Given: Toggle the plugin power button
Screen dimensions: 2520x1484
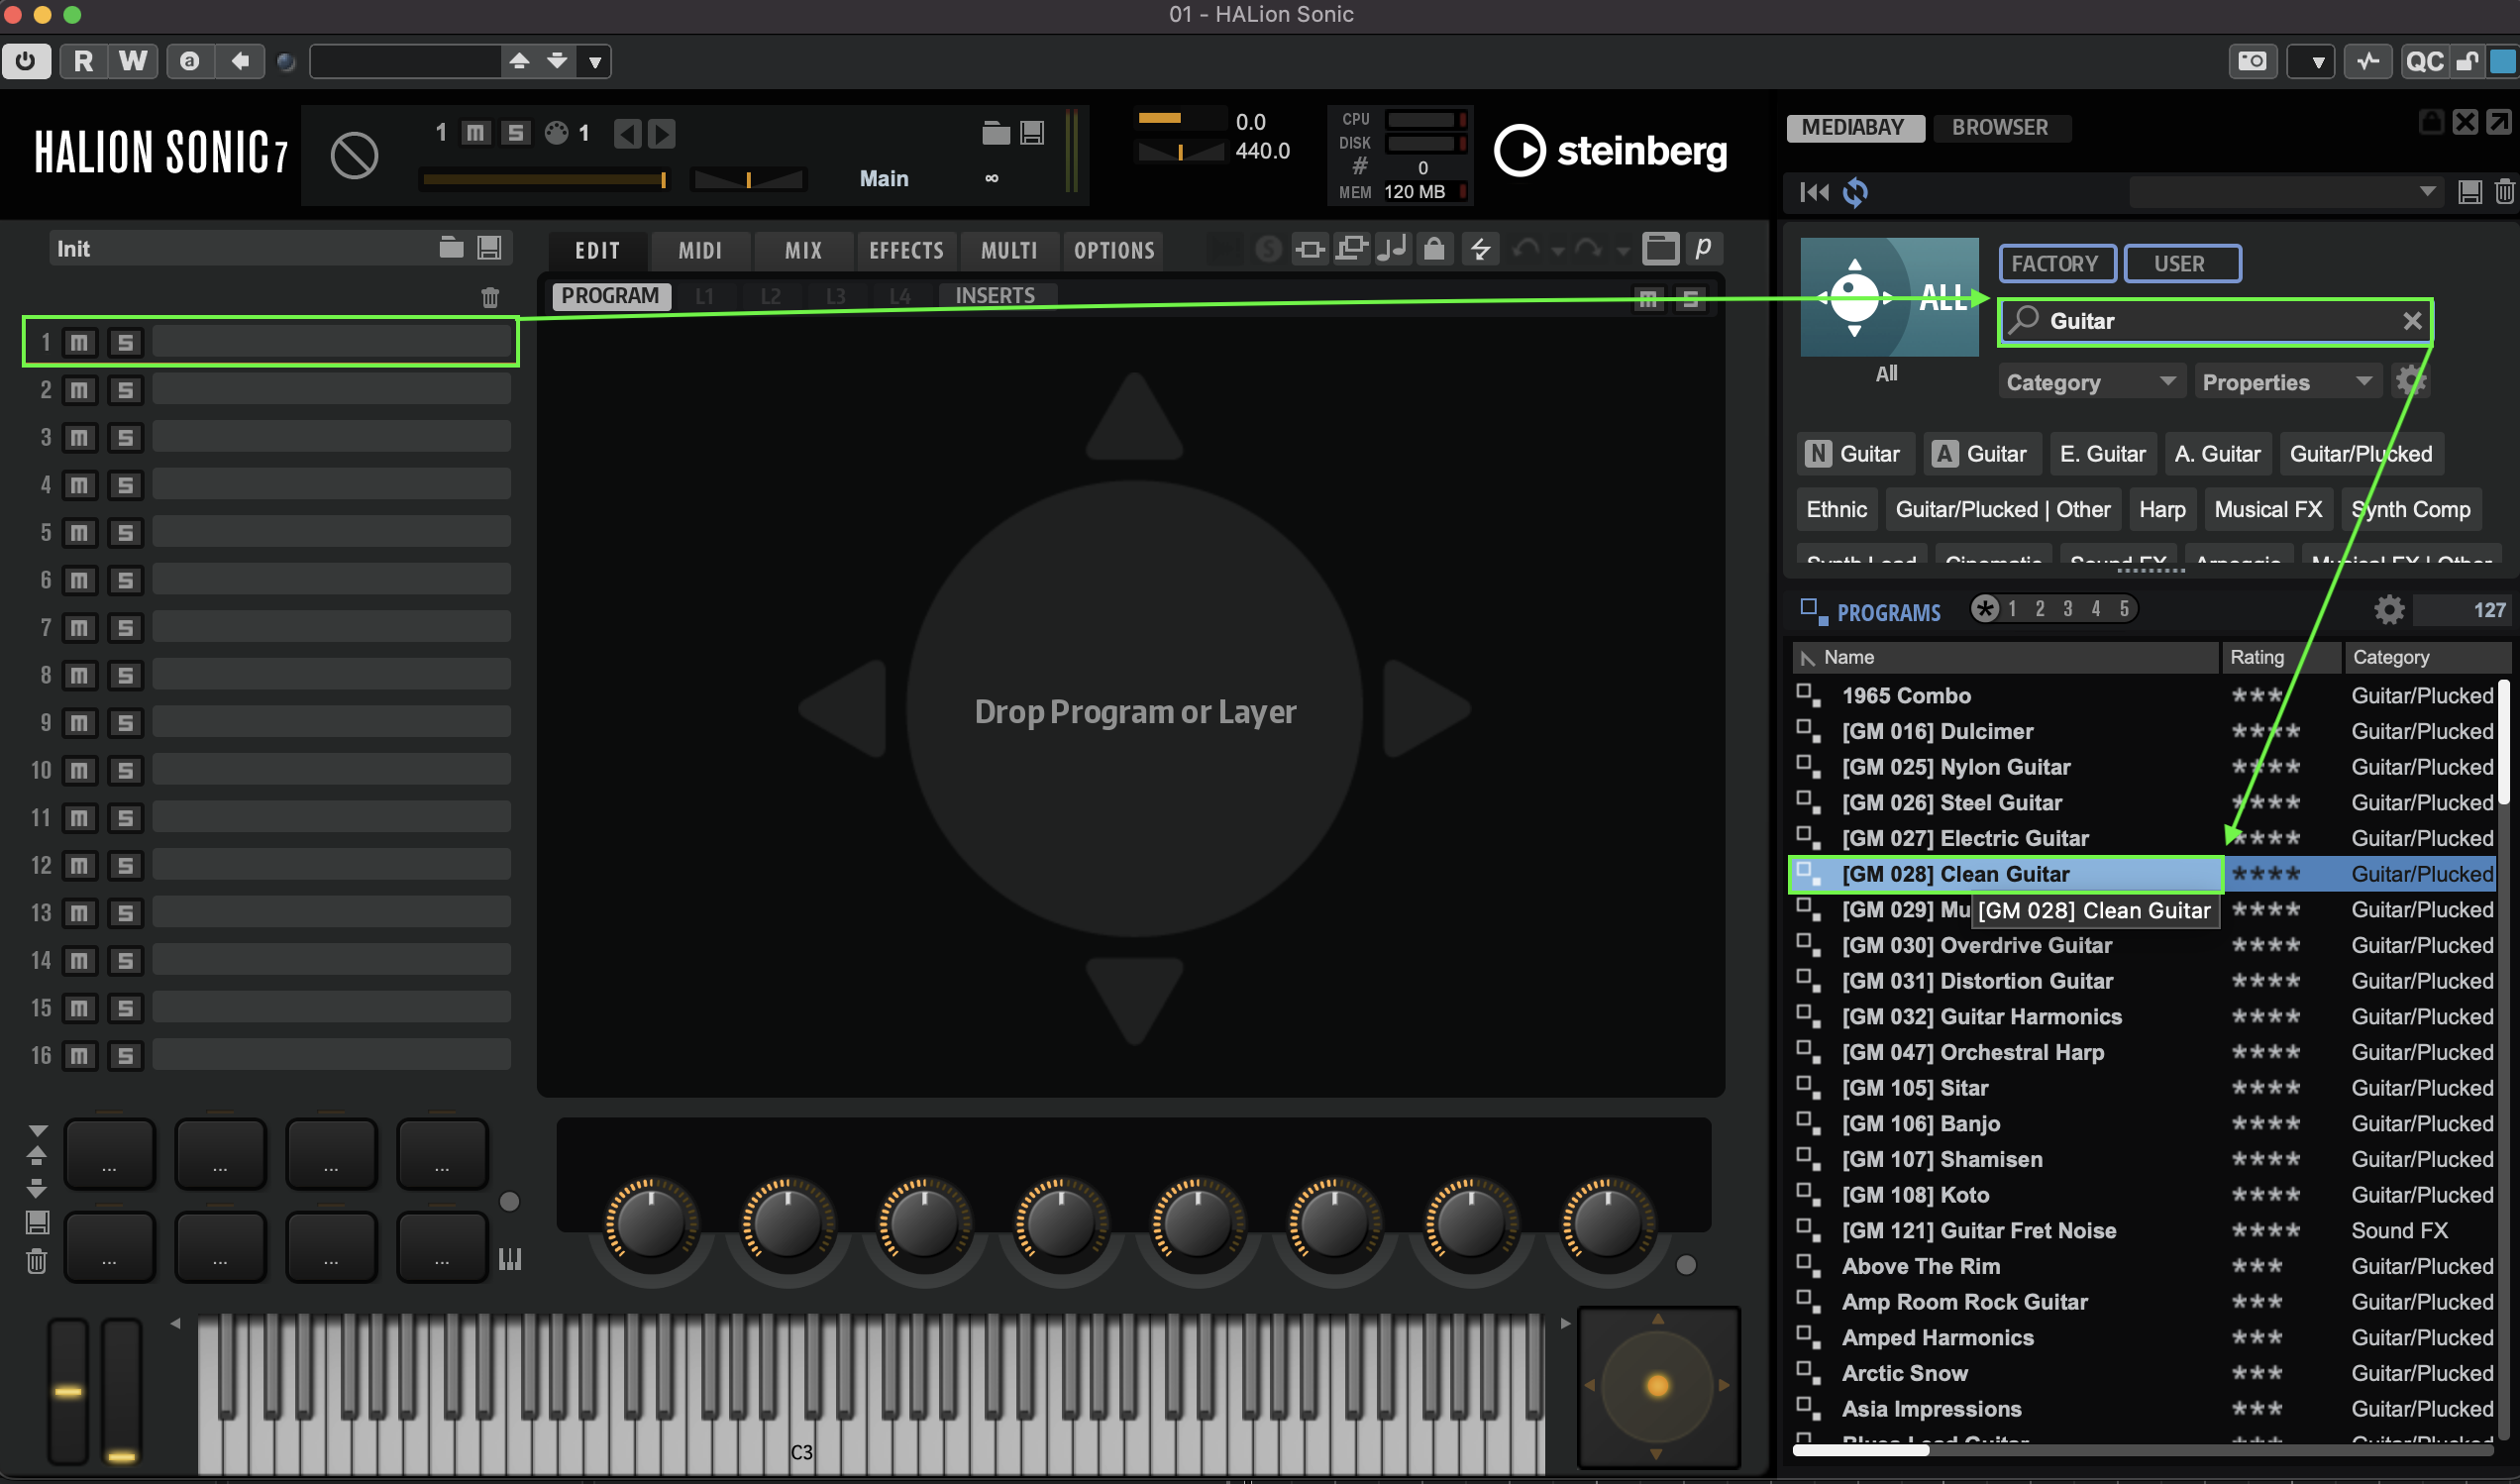Looking at the screenshot, I should tap(26, 61).
